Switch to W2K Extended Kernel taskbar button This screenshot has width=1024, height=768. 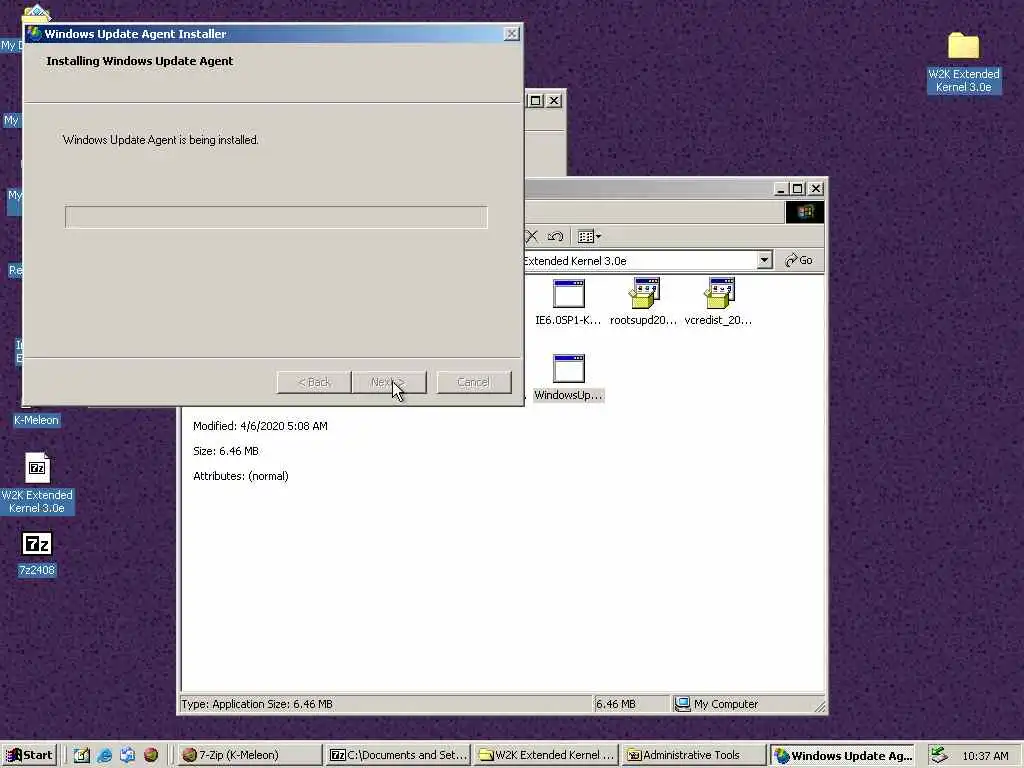click(546, 755)
